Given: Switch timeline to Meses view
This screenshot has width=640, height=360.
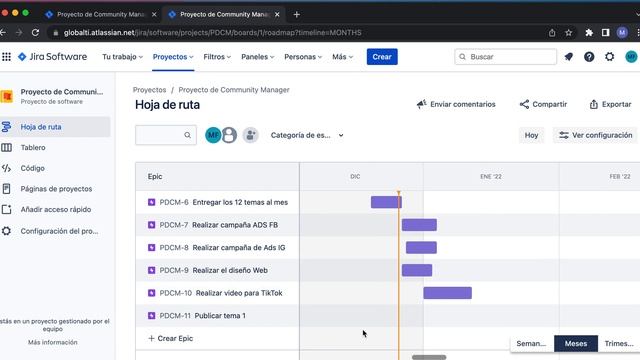Looking at the screenshot, I should coord(576,344).
